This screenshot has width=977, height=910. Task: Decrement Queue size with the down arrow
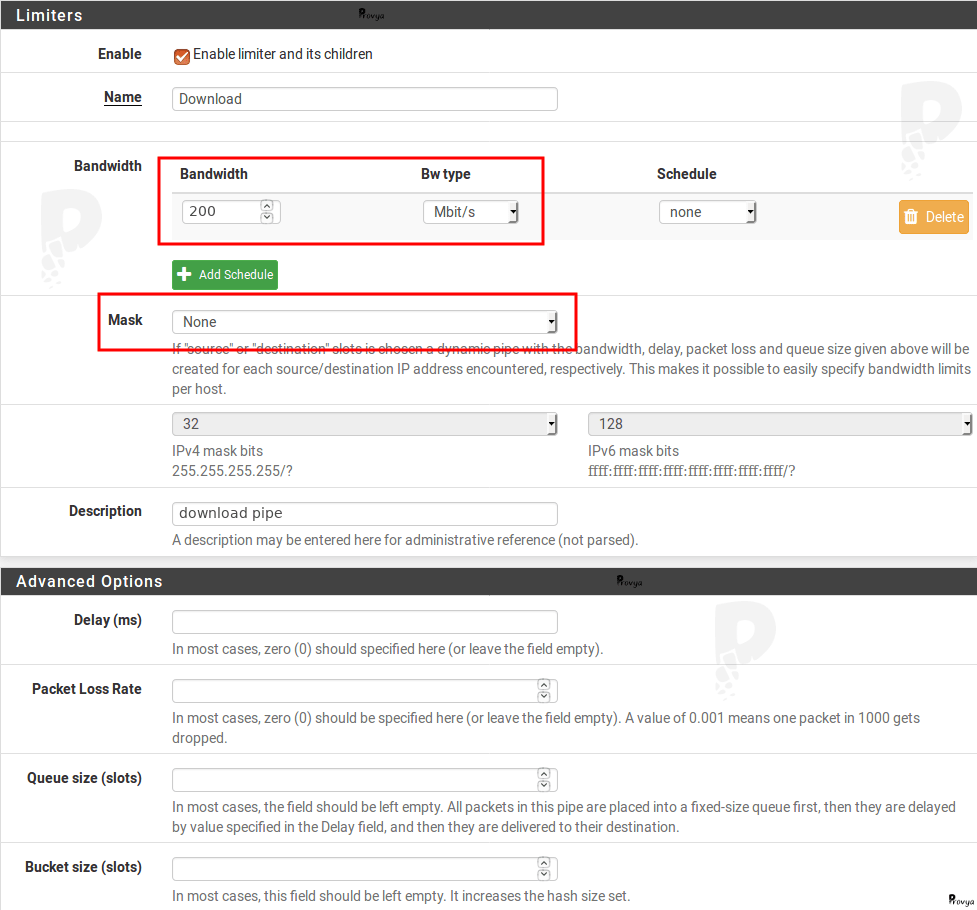[544, 785]
